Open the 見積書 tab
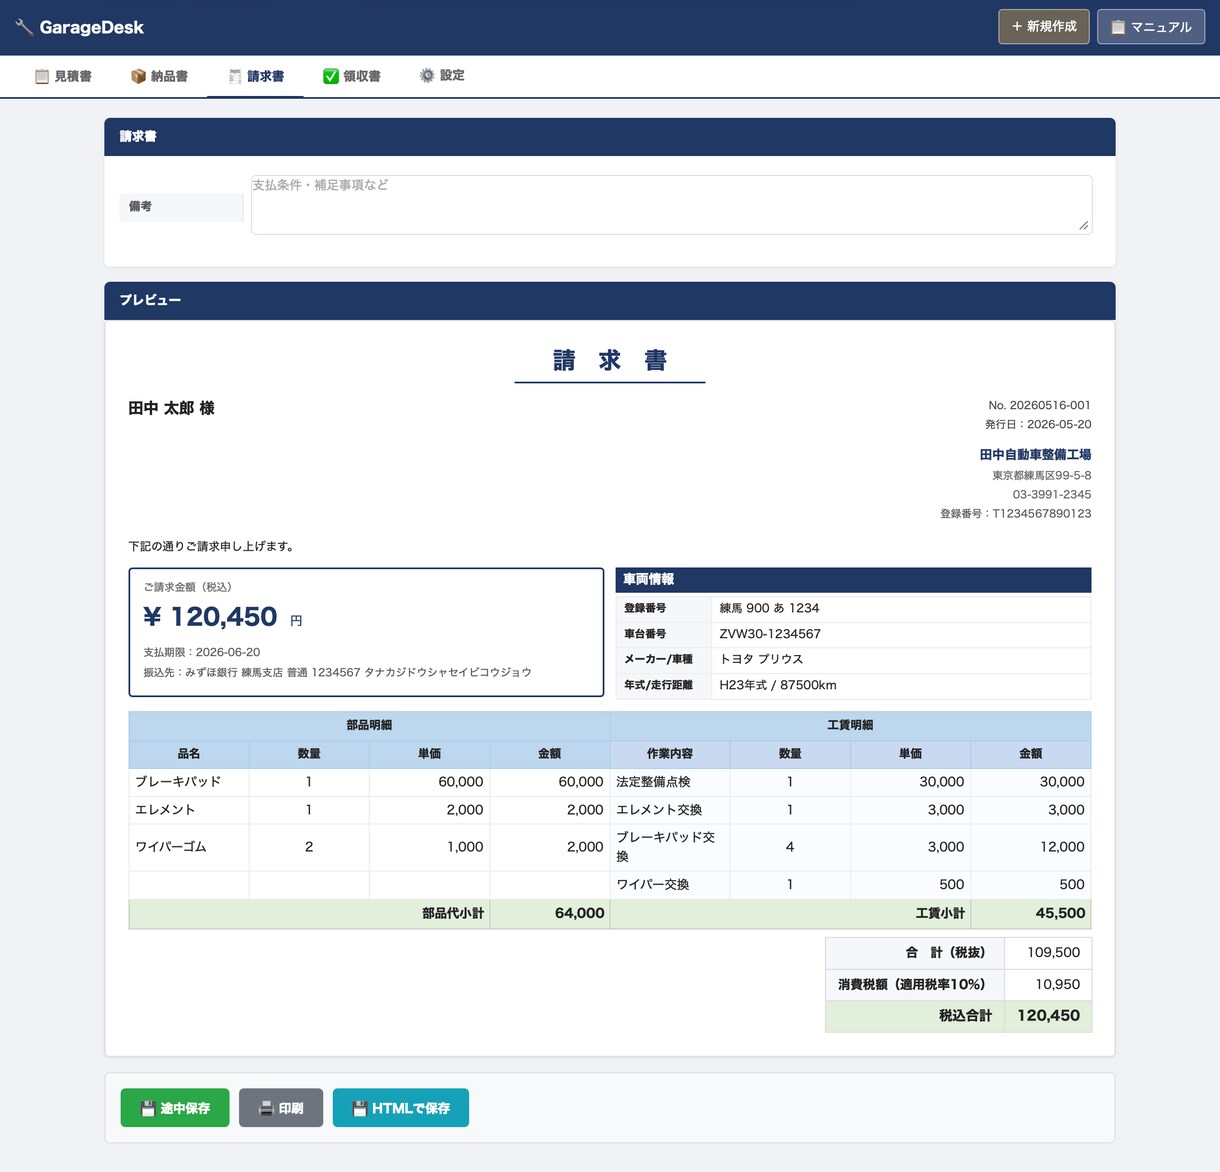Image resolution: width=1220 pixels, height=1172 pixels. (x=63, y=76)
